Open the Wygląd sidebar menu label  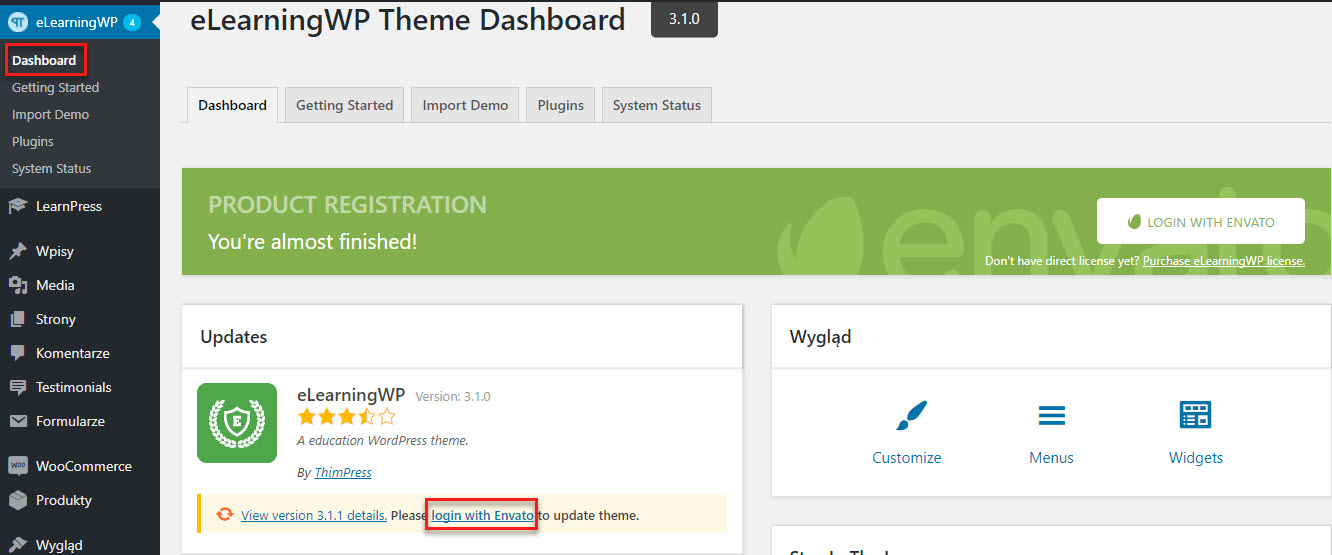59,545
